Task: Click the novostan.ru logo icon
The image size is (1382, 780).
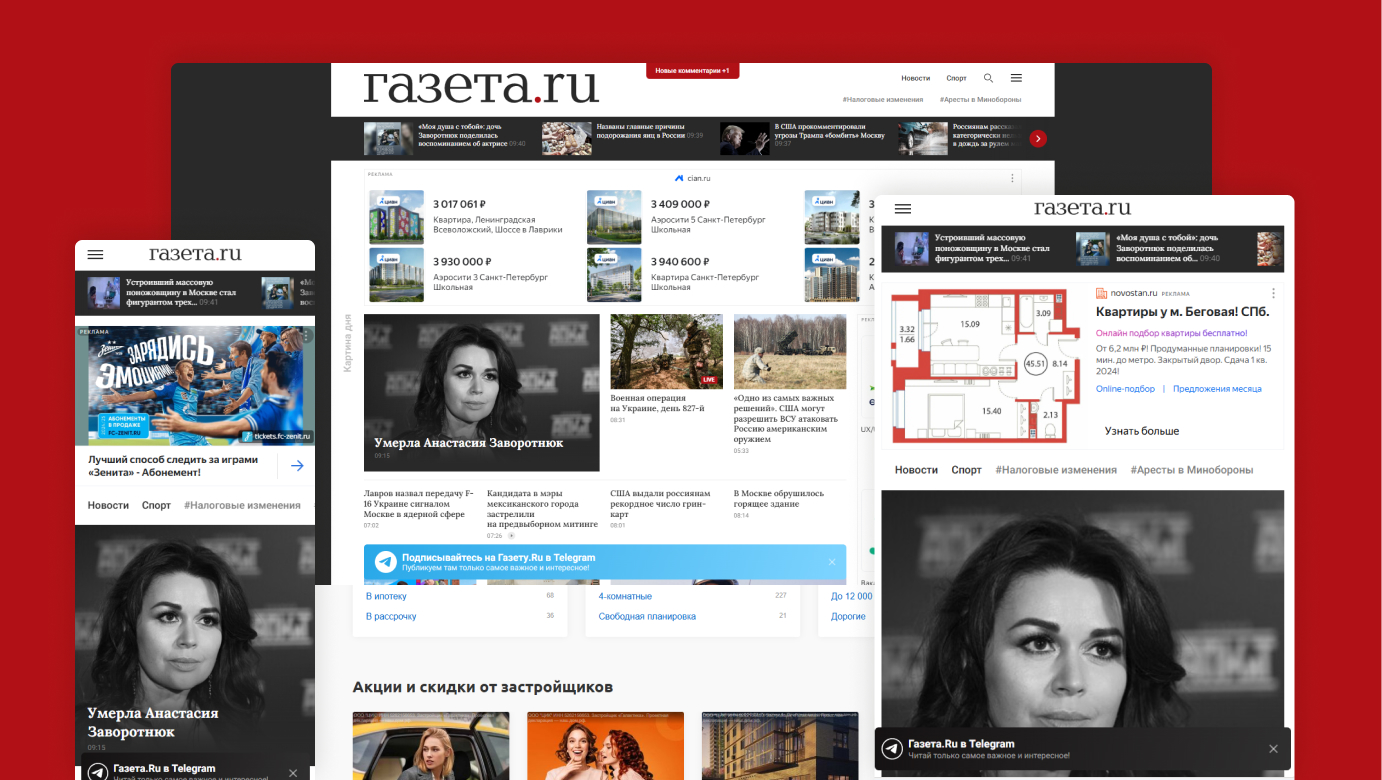Action: (1101, 293)
